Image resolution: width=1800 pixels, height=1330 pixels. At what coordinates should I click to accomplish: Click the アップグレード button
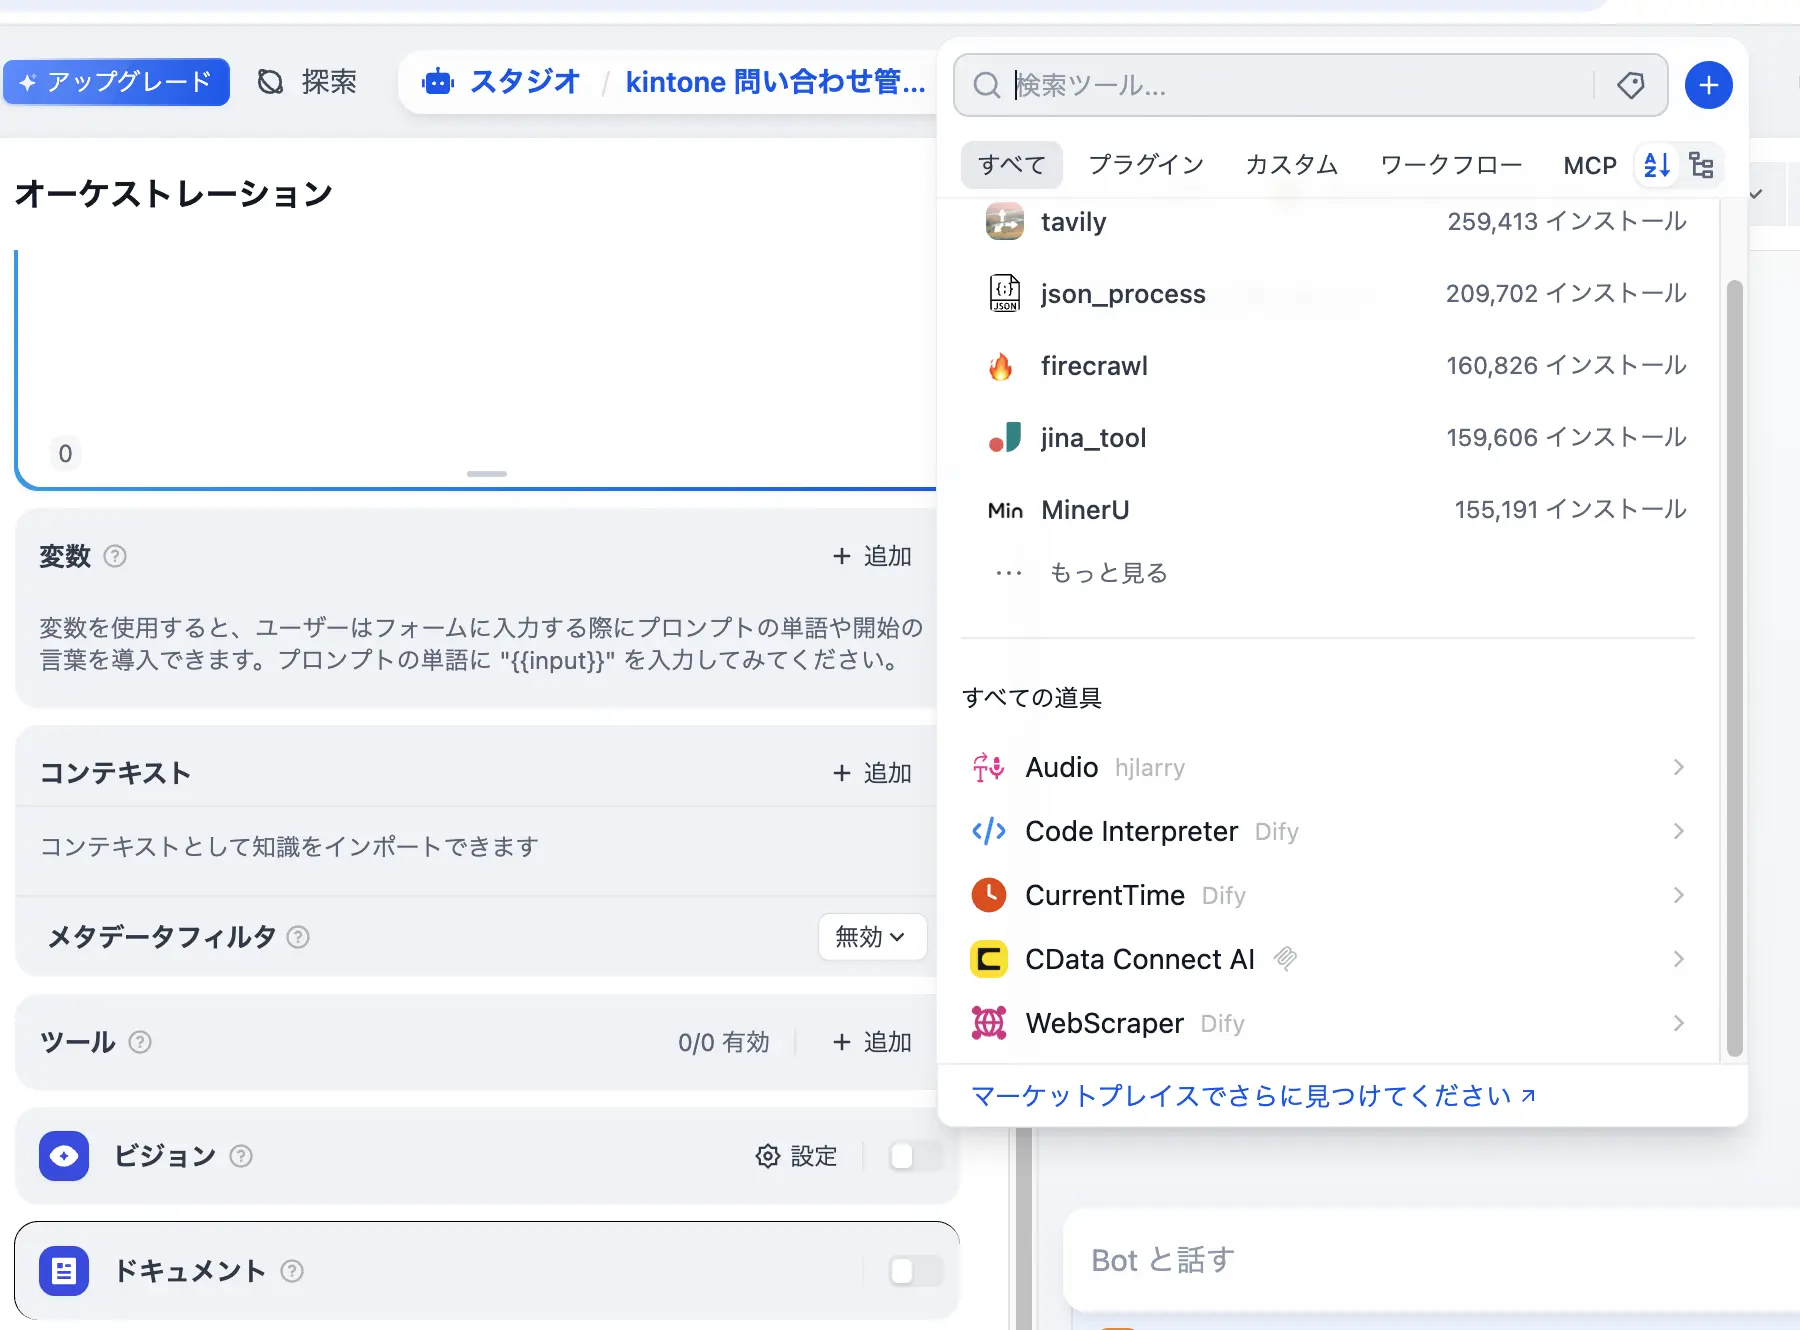click(x=116, y=82)
